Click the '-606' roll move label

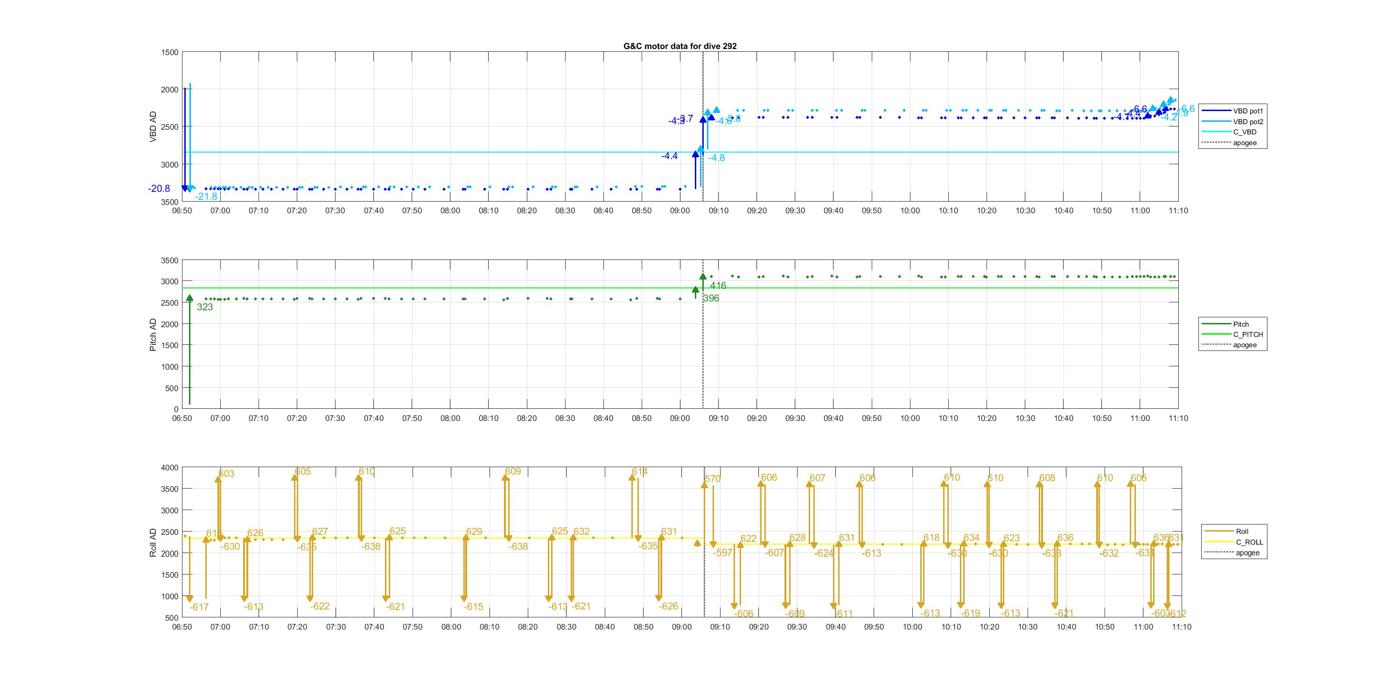click(x=743, y=614)
